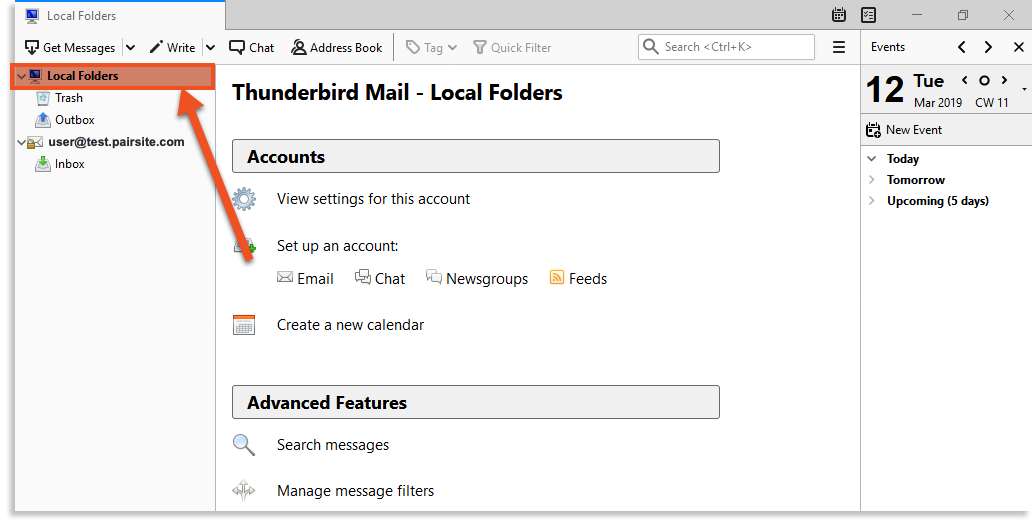Open Chat from the toolbar

click(251, 48)
